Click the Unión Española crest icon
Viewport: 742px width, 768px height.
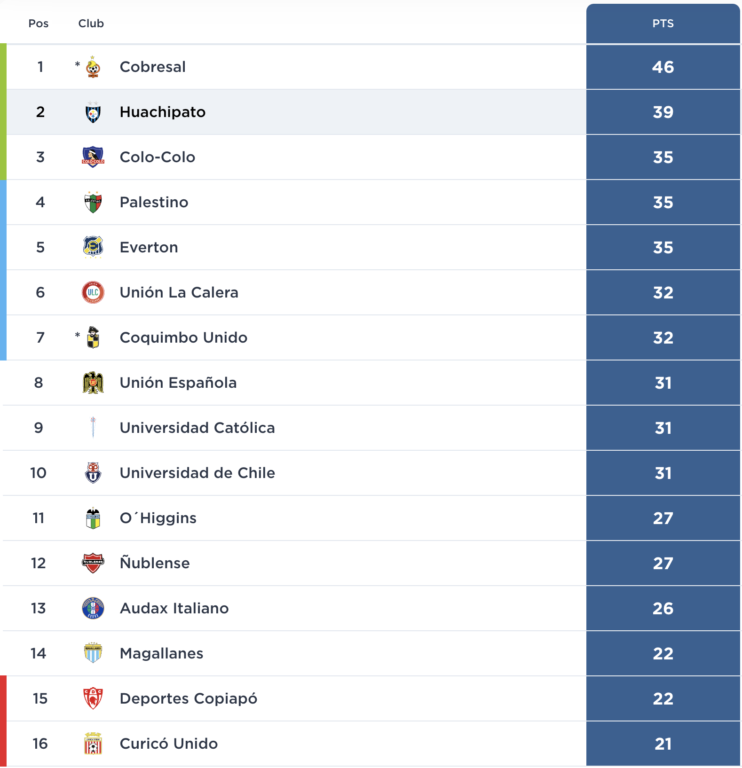pos(93,383)
